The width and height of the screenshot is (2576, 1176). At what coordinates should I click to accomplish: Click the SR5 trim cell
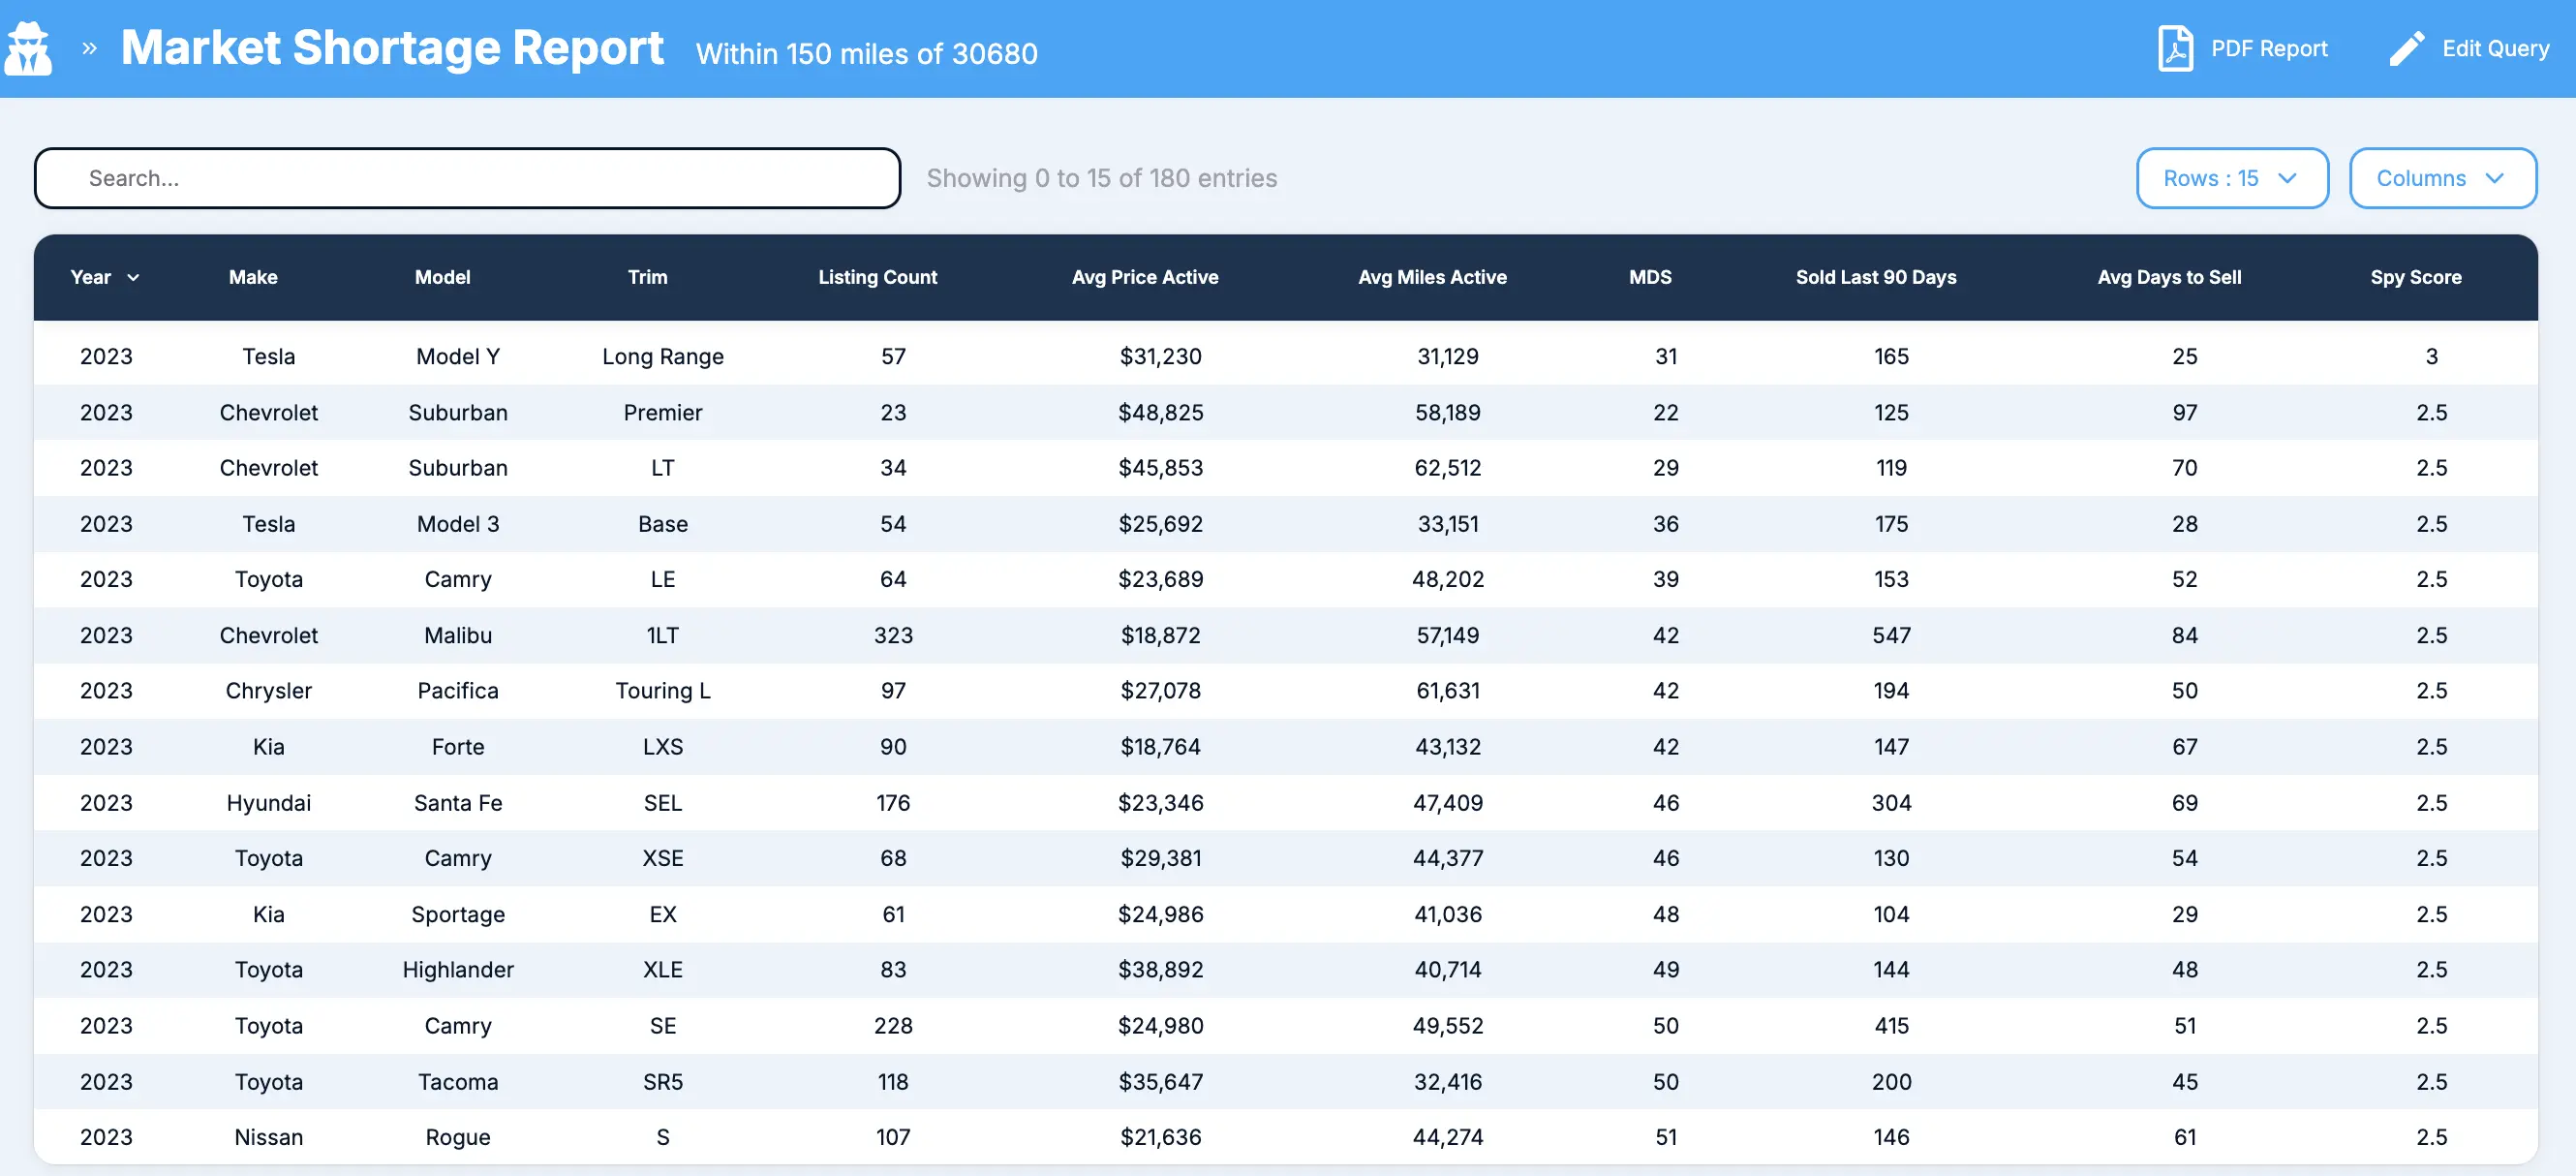(x=663, y=1082)
